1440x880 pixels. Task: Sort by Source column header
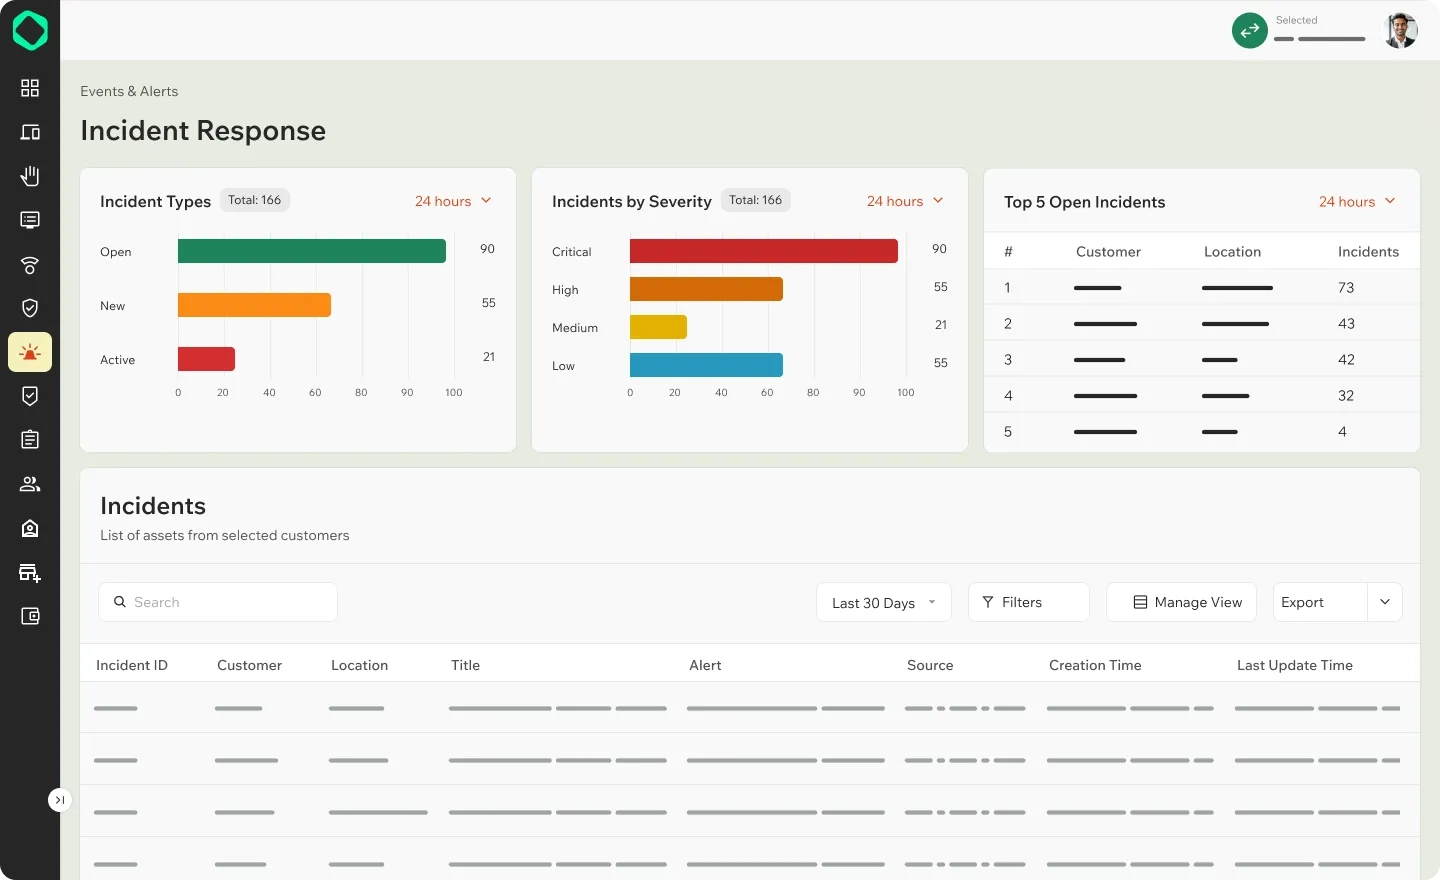(930, 665)
